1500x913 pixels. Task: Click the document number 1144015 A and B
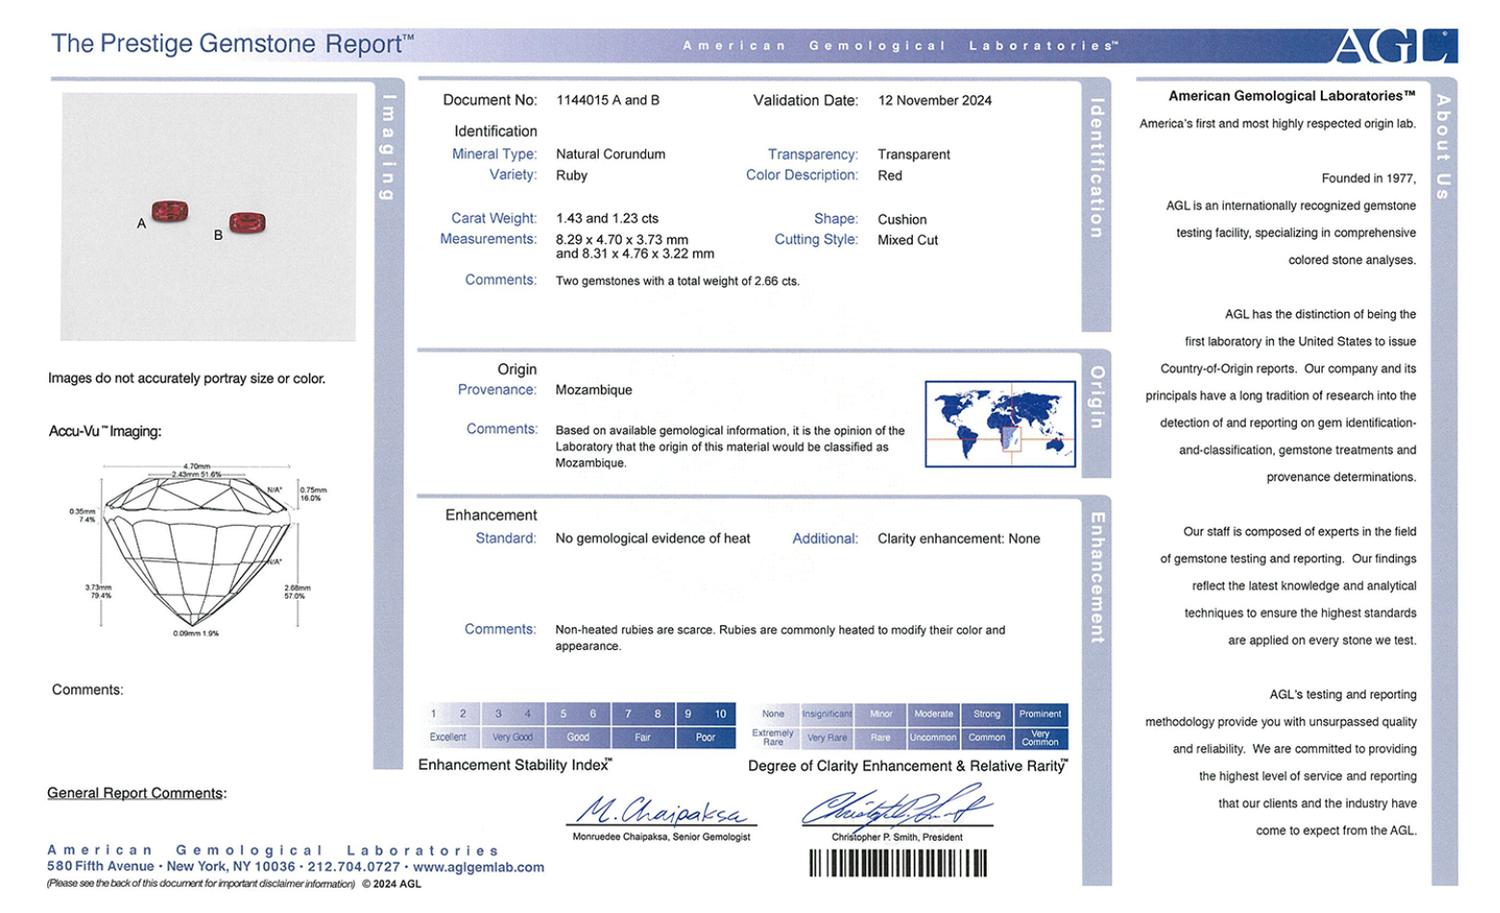point(608,100)
